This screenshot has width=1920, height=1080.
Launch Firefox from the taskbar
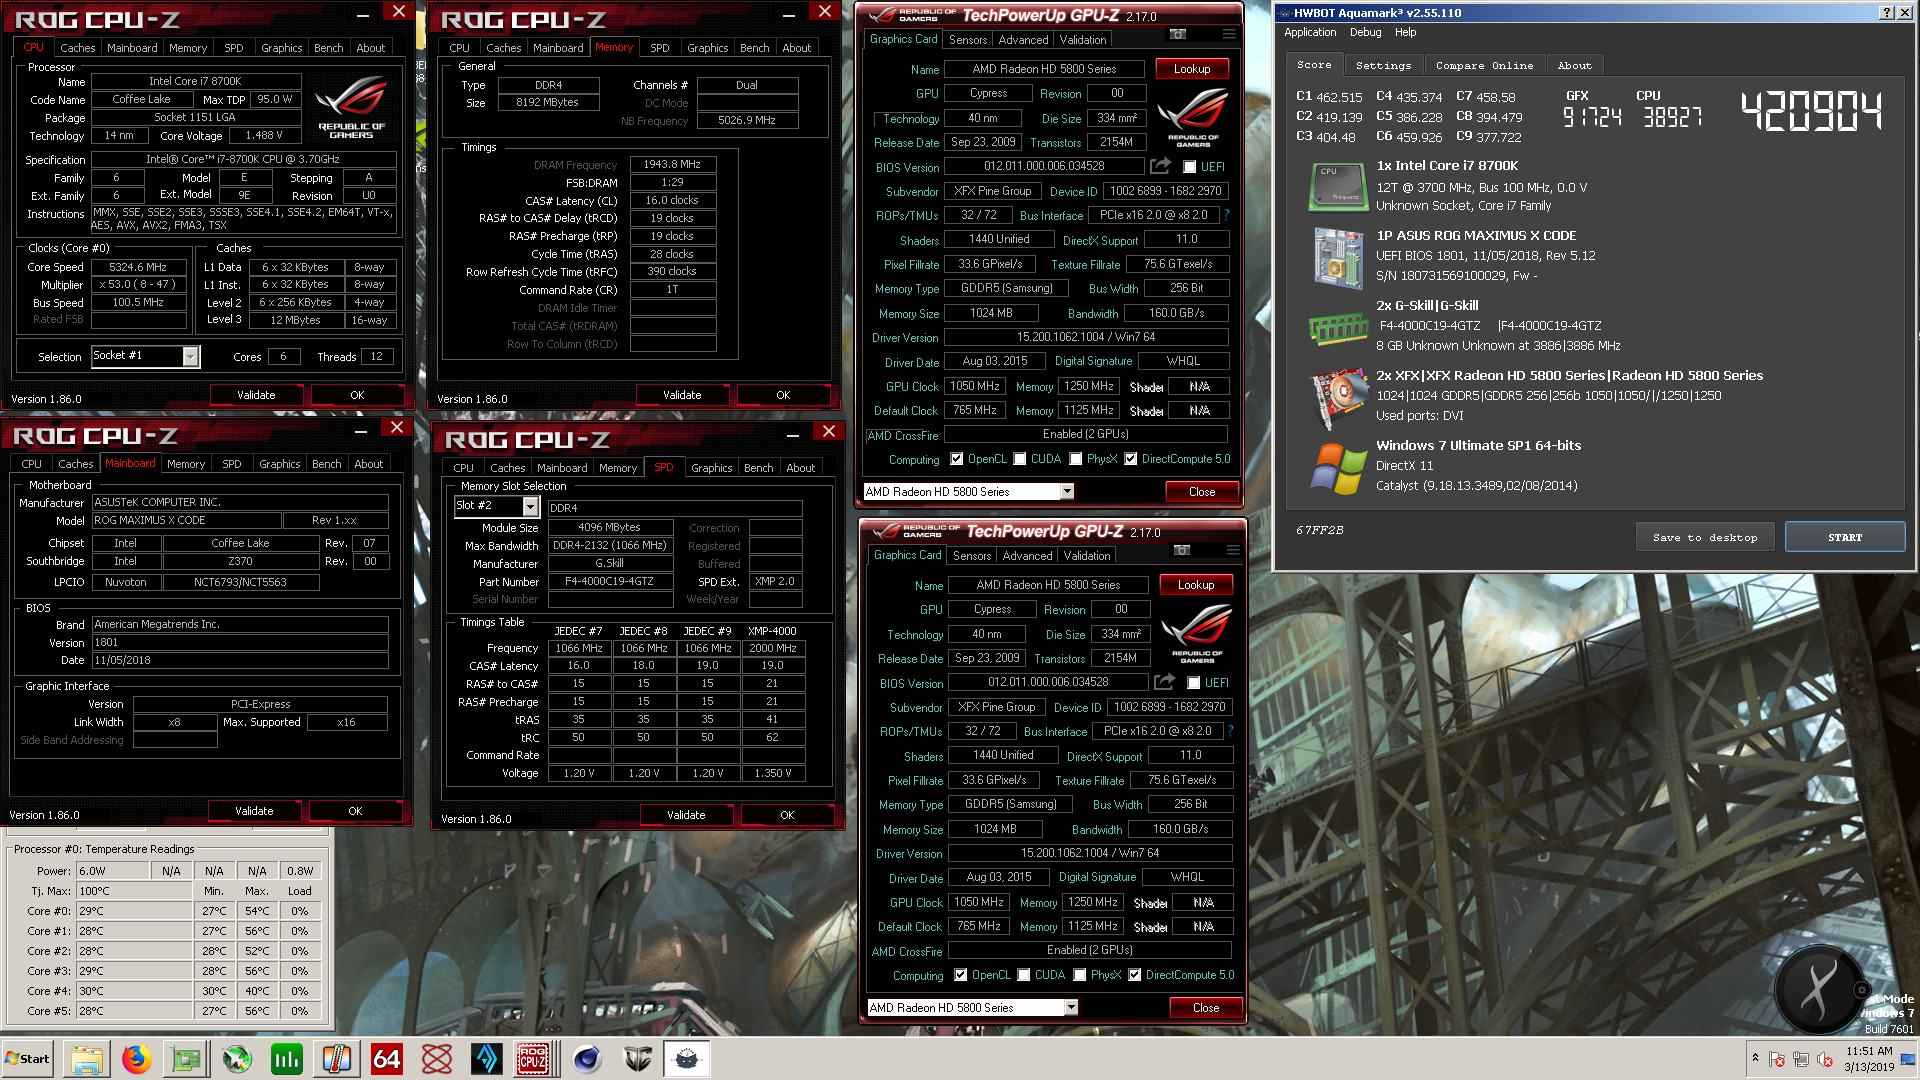[137, 1059]
